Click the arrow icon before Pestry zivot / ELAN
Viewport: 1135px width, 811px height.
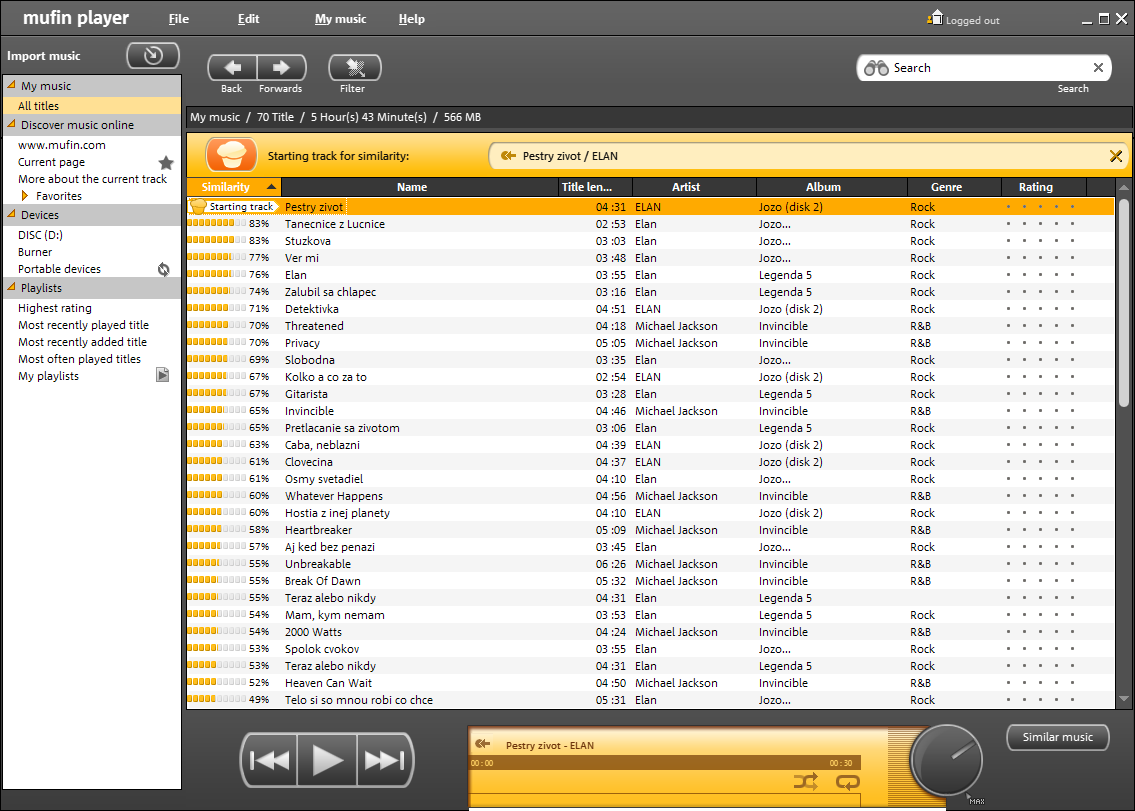(508, 156)
